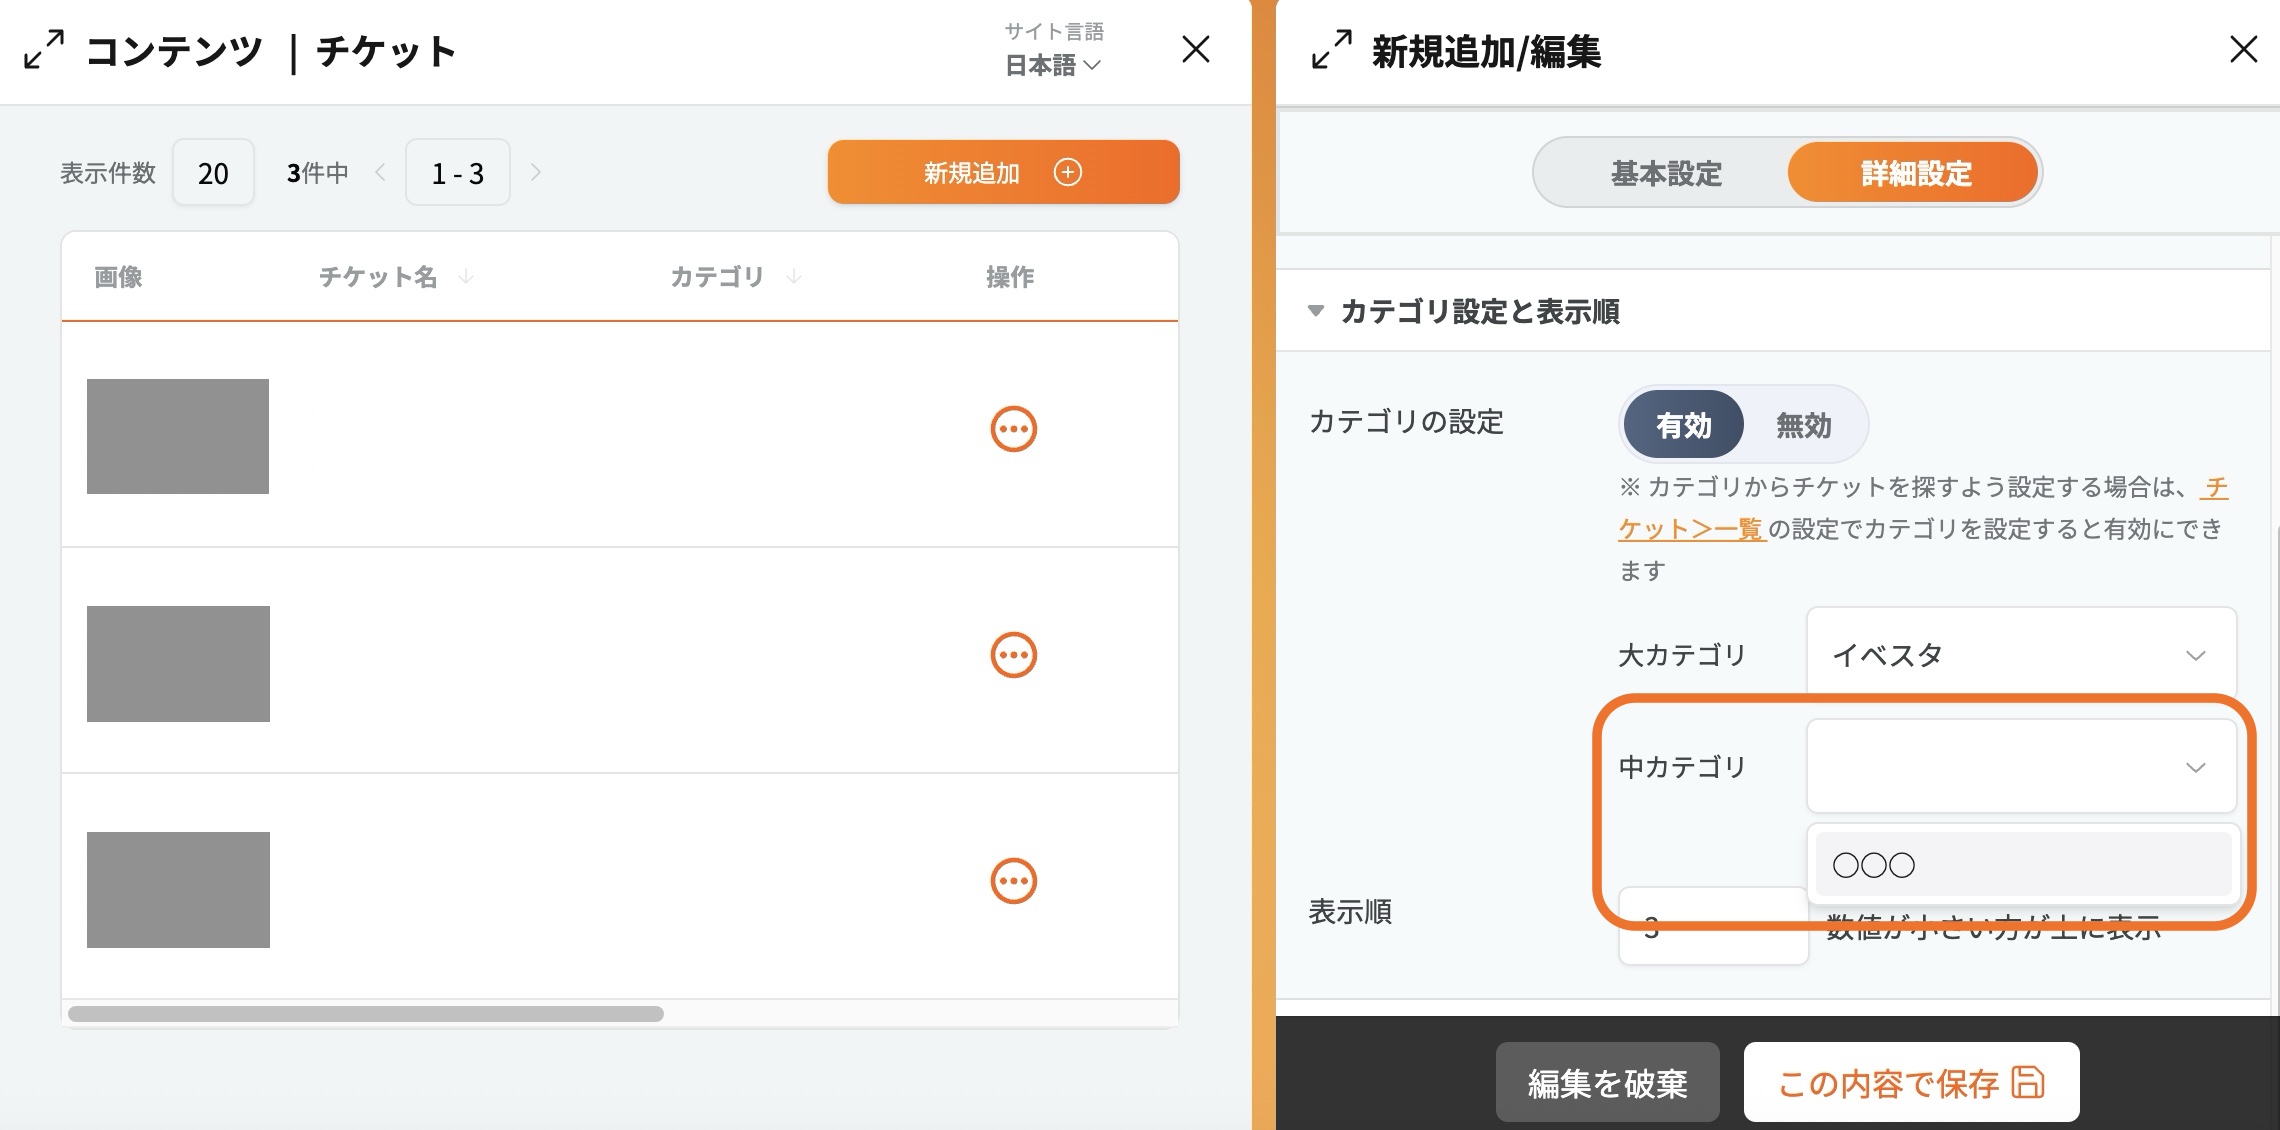Click 新規追加 button
This screenshot has height=1130, width=2280.
pyautogui.click(x=1003, y=173)
